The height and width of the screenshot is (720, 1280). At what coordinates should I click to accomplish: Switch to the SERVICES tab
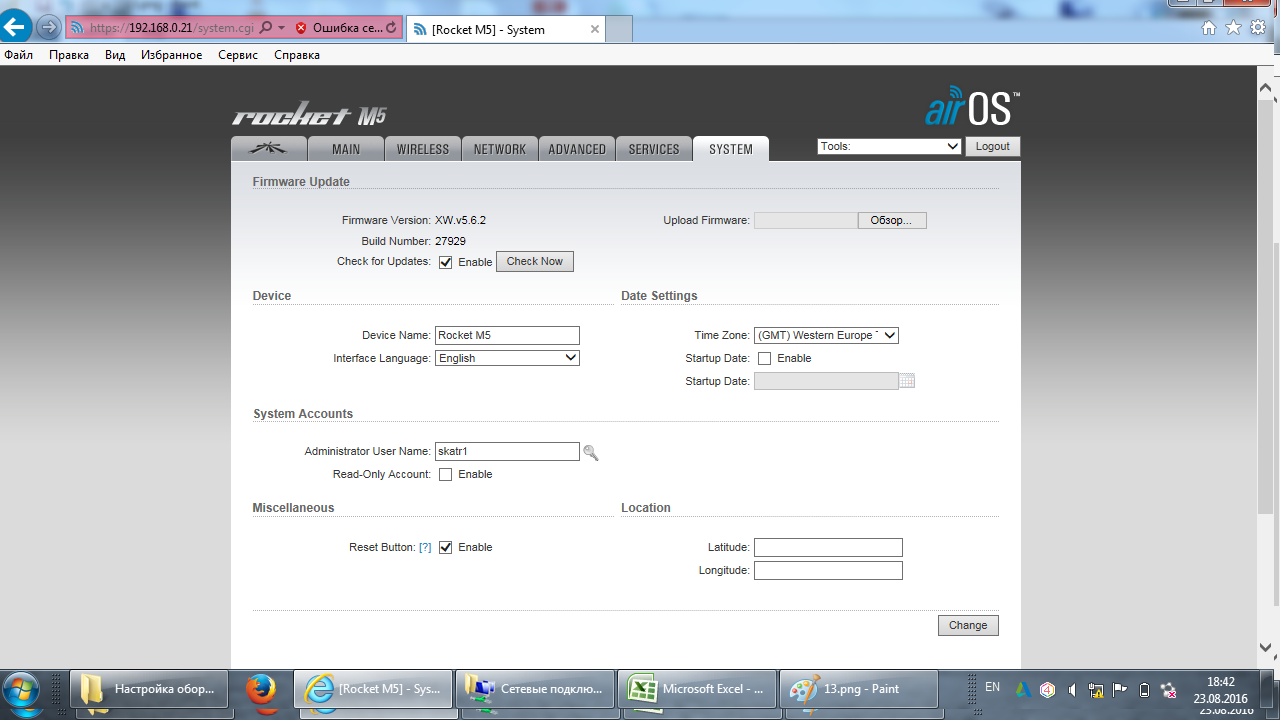pos(654,149)
